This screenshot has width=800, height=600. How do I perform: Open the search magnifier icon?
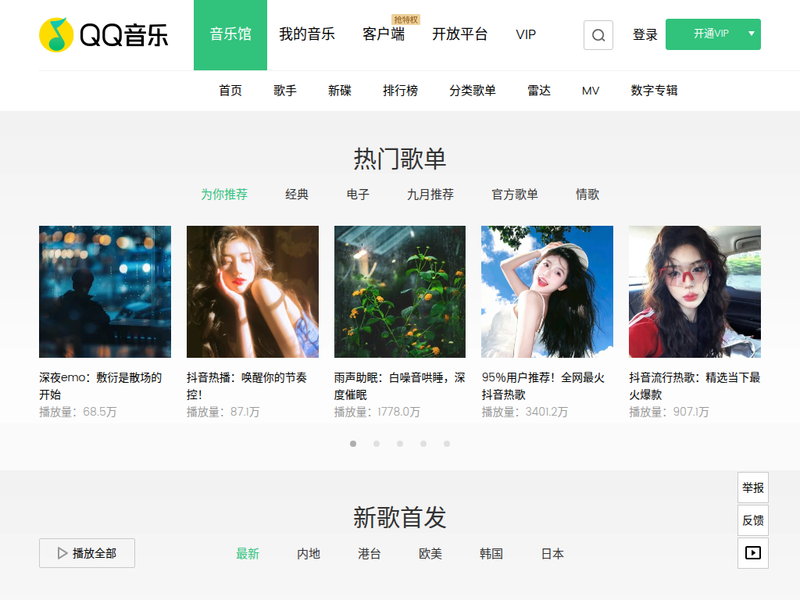[598, 35]
